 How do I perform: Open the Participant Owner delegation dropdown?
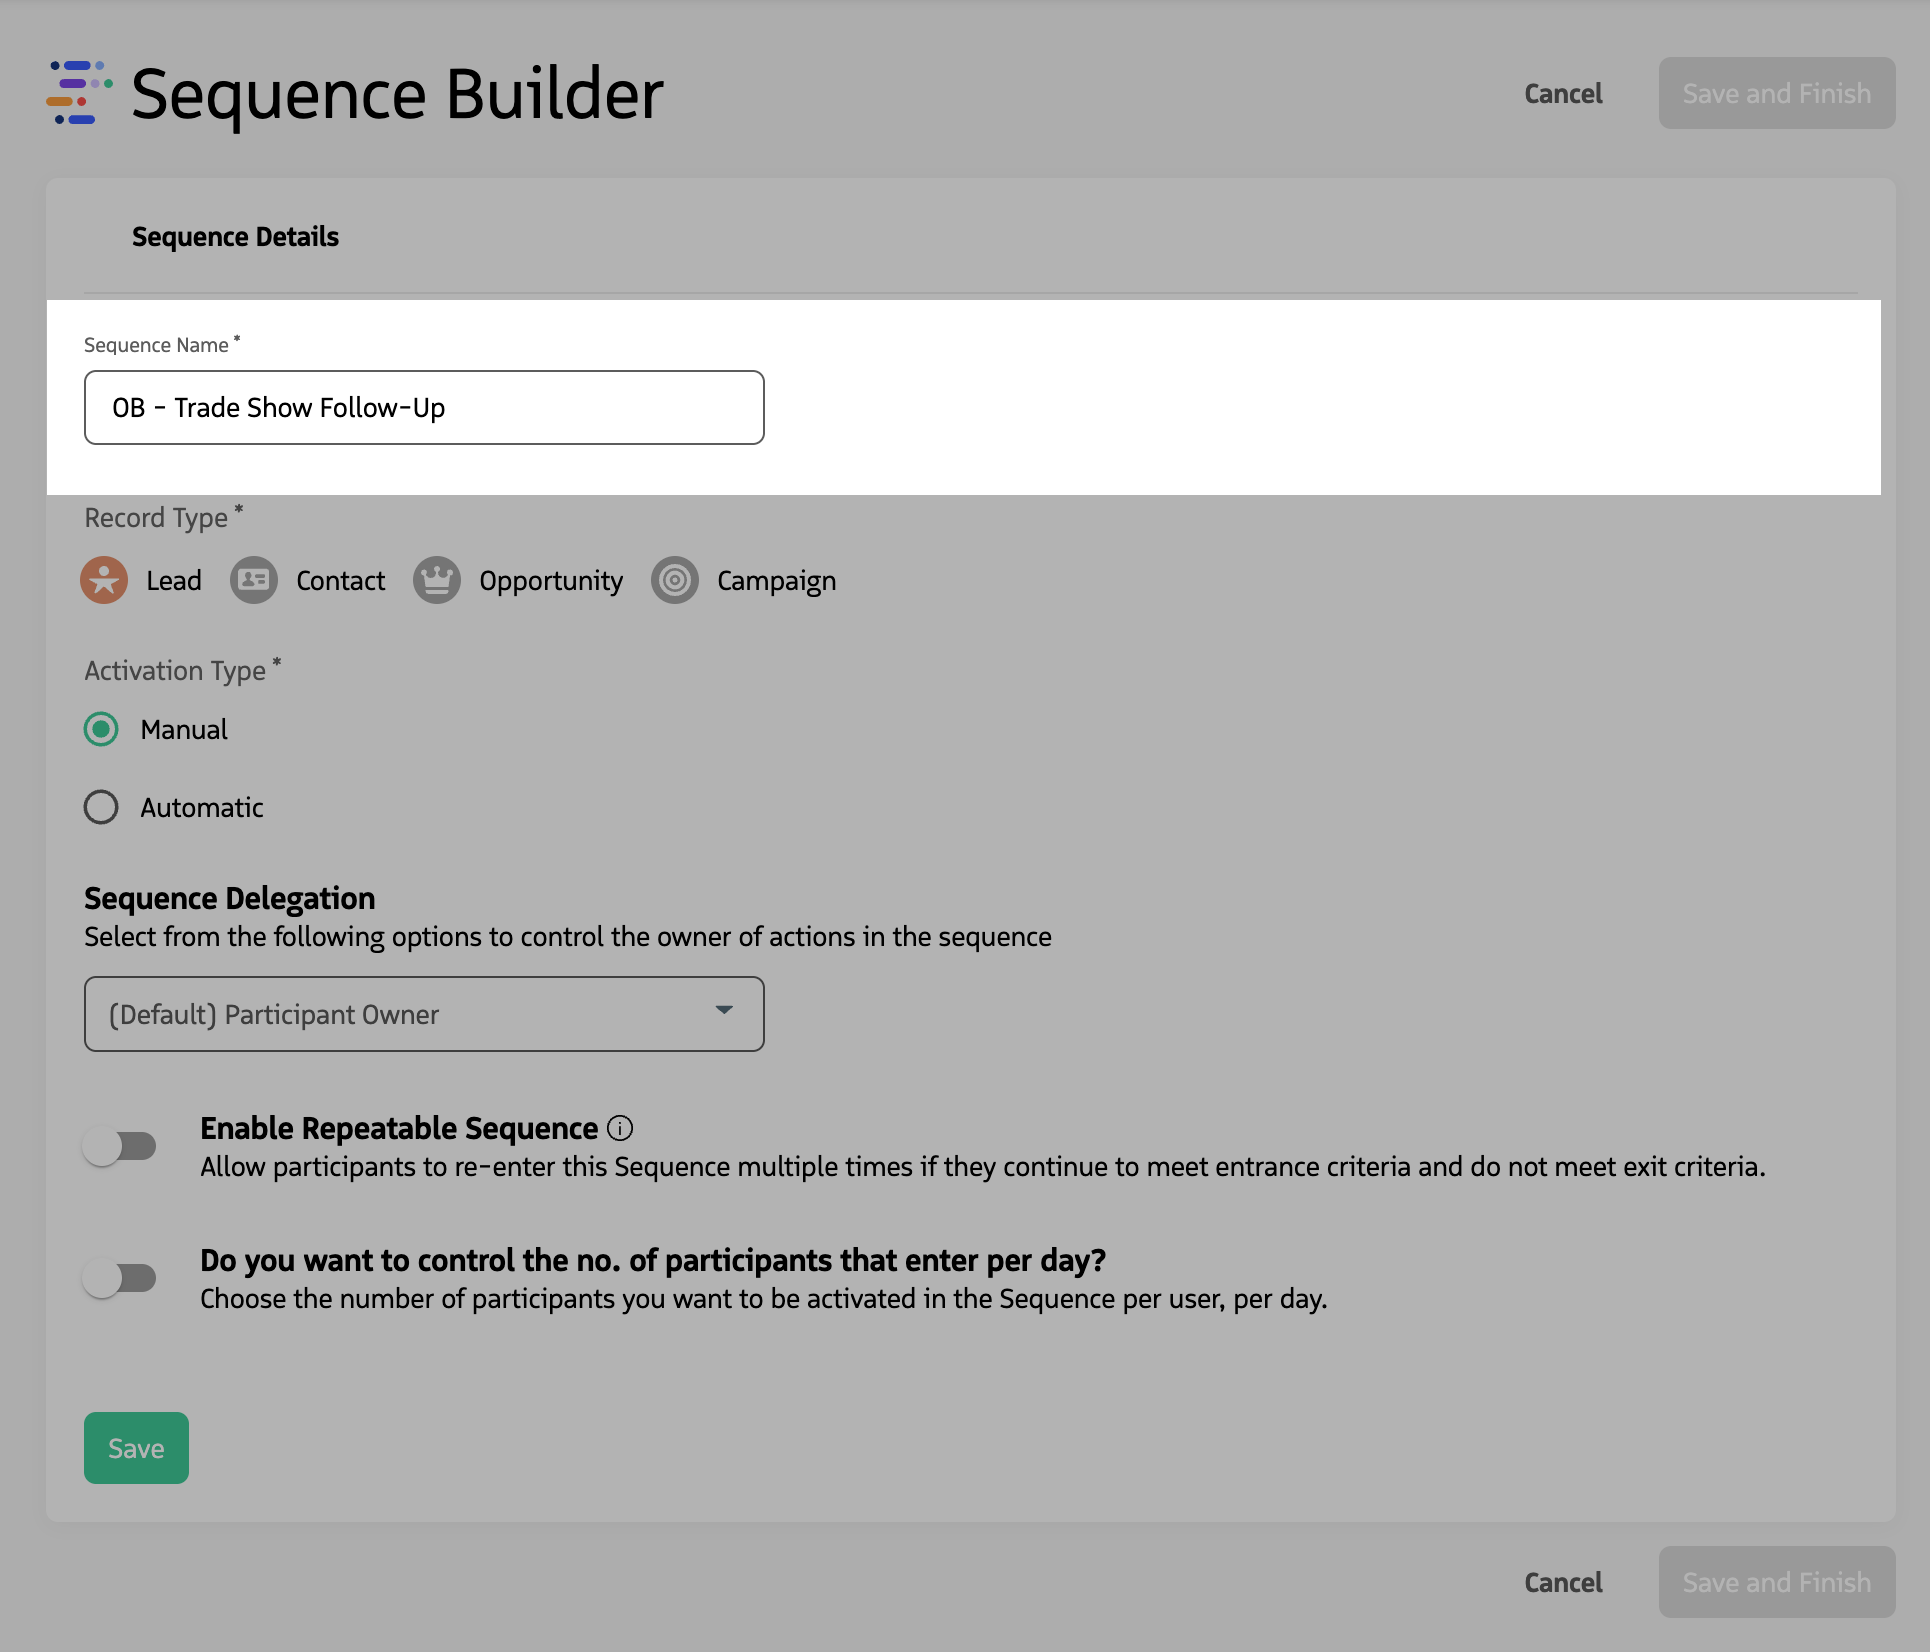[x=424, y=1013]
